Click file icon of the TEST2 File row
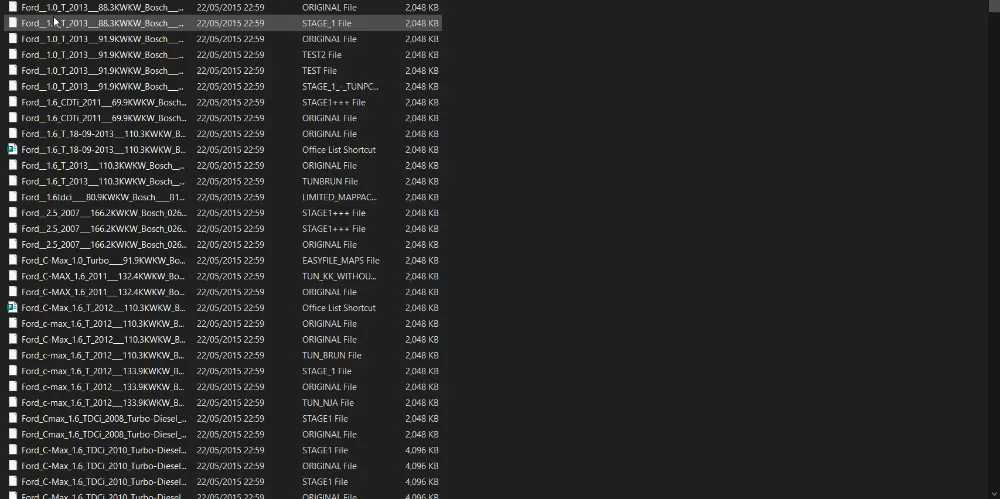 (x=12, y=54)
